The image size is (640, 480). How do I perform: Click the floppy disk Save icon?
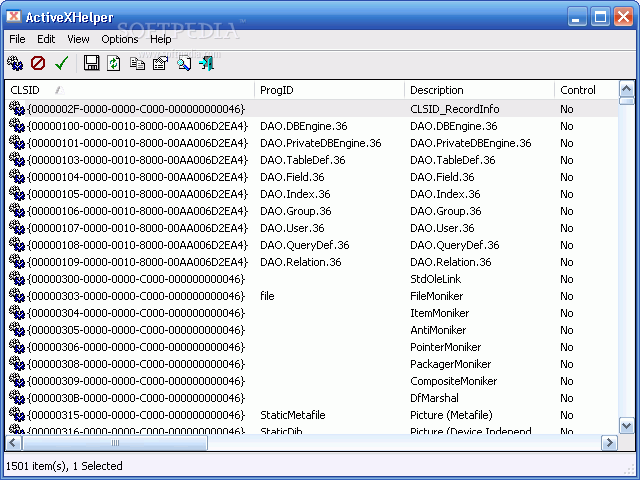pyautogui.click(x=91, y=63)
